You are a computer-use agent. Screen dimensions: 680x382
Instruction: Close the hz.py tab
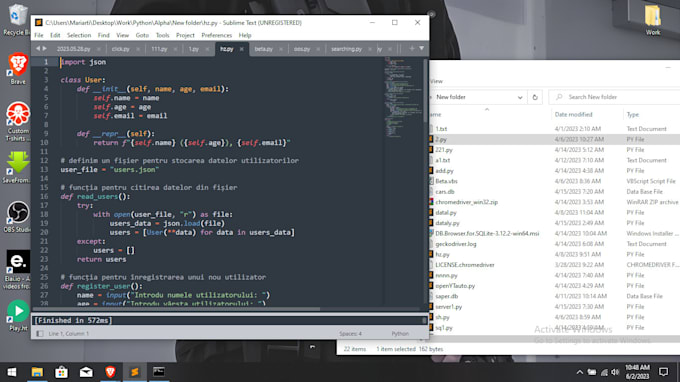tap(242, 49)
